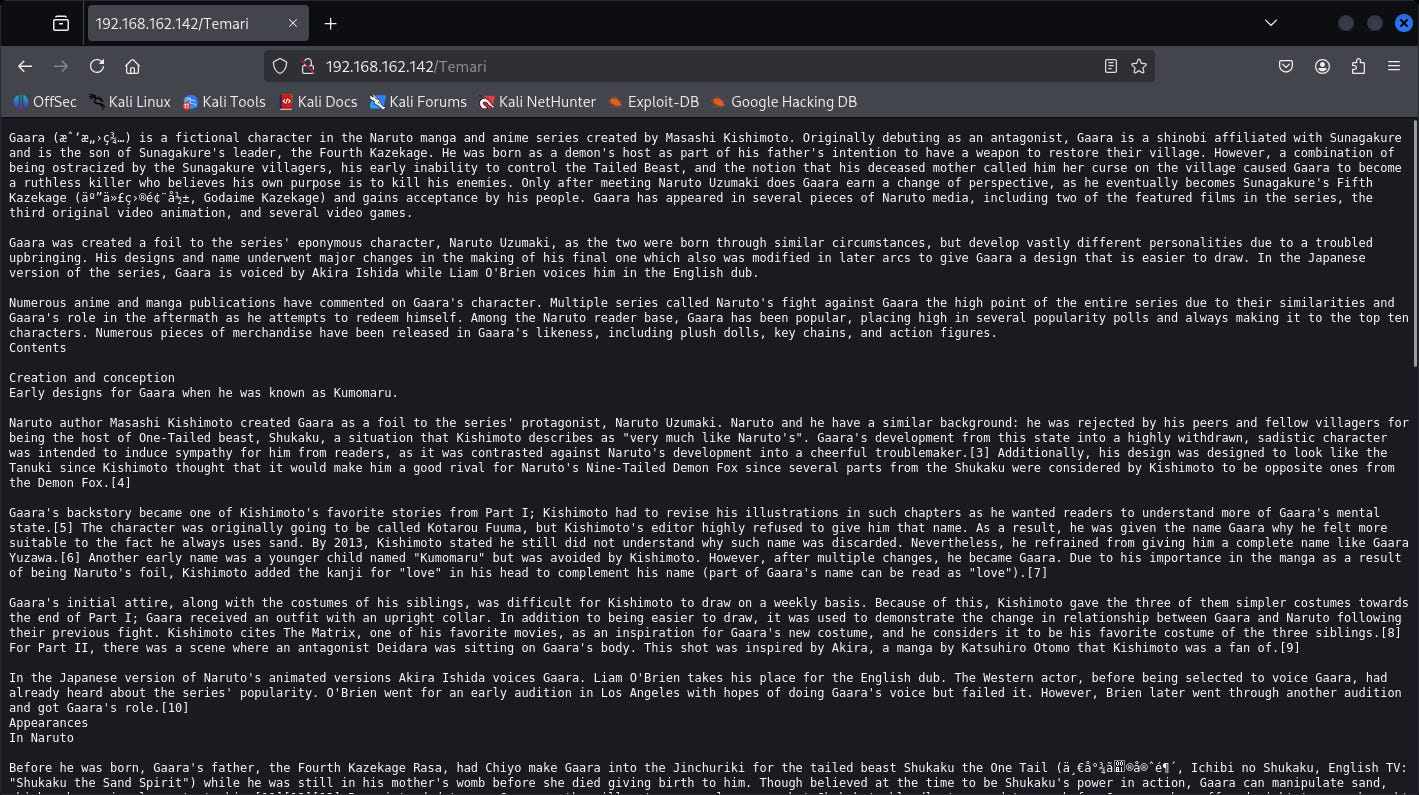Viewport: 1419px width, 795px height.
Task: Bookmark this page with star icon
Action: coord(1138,66)
